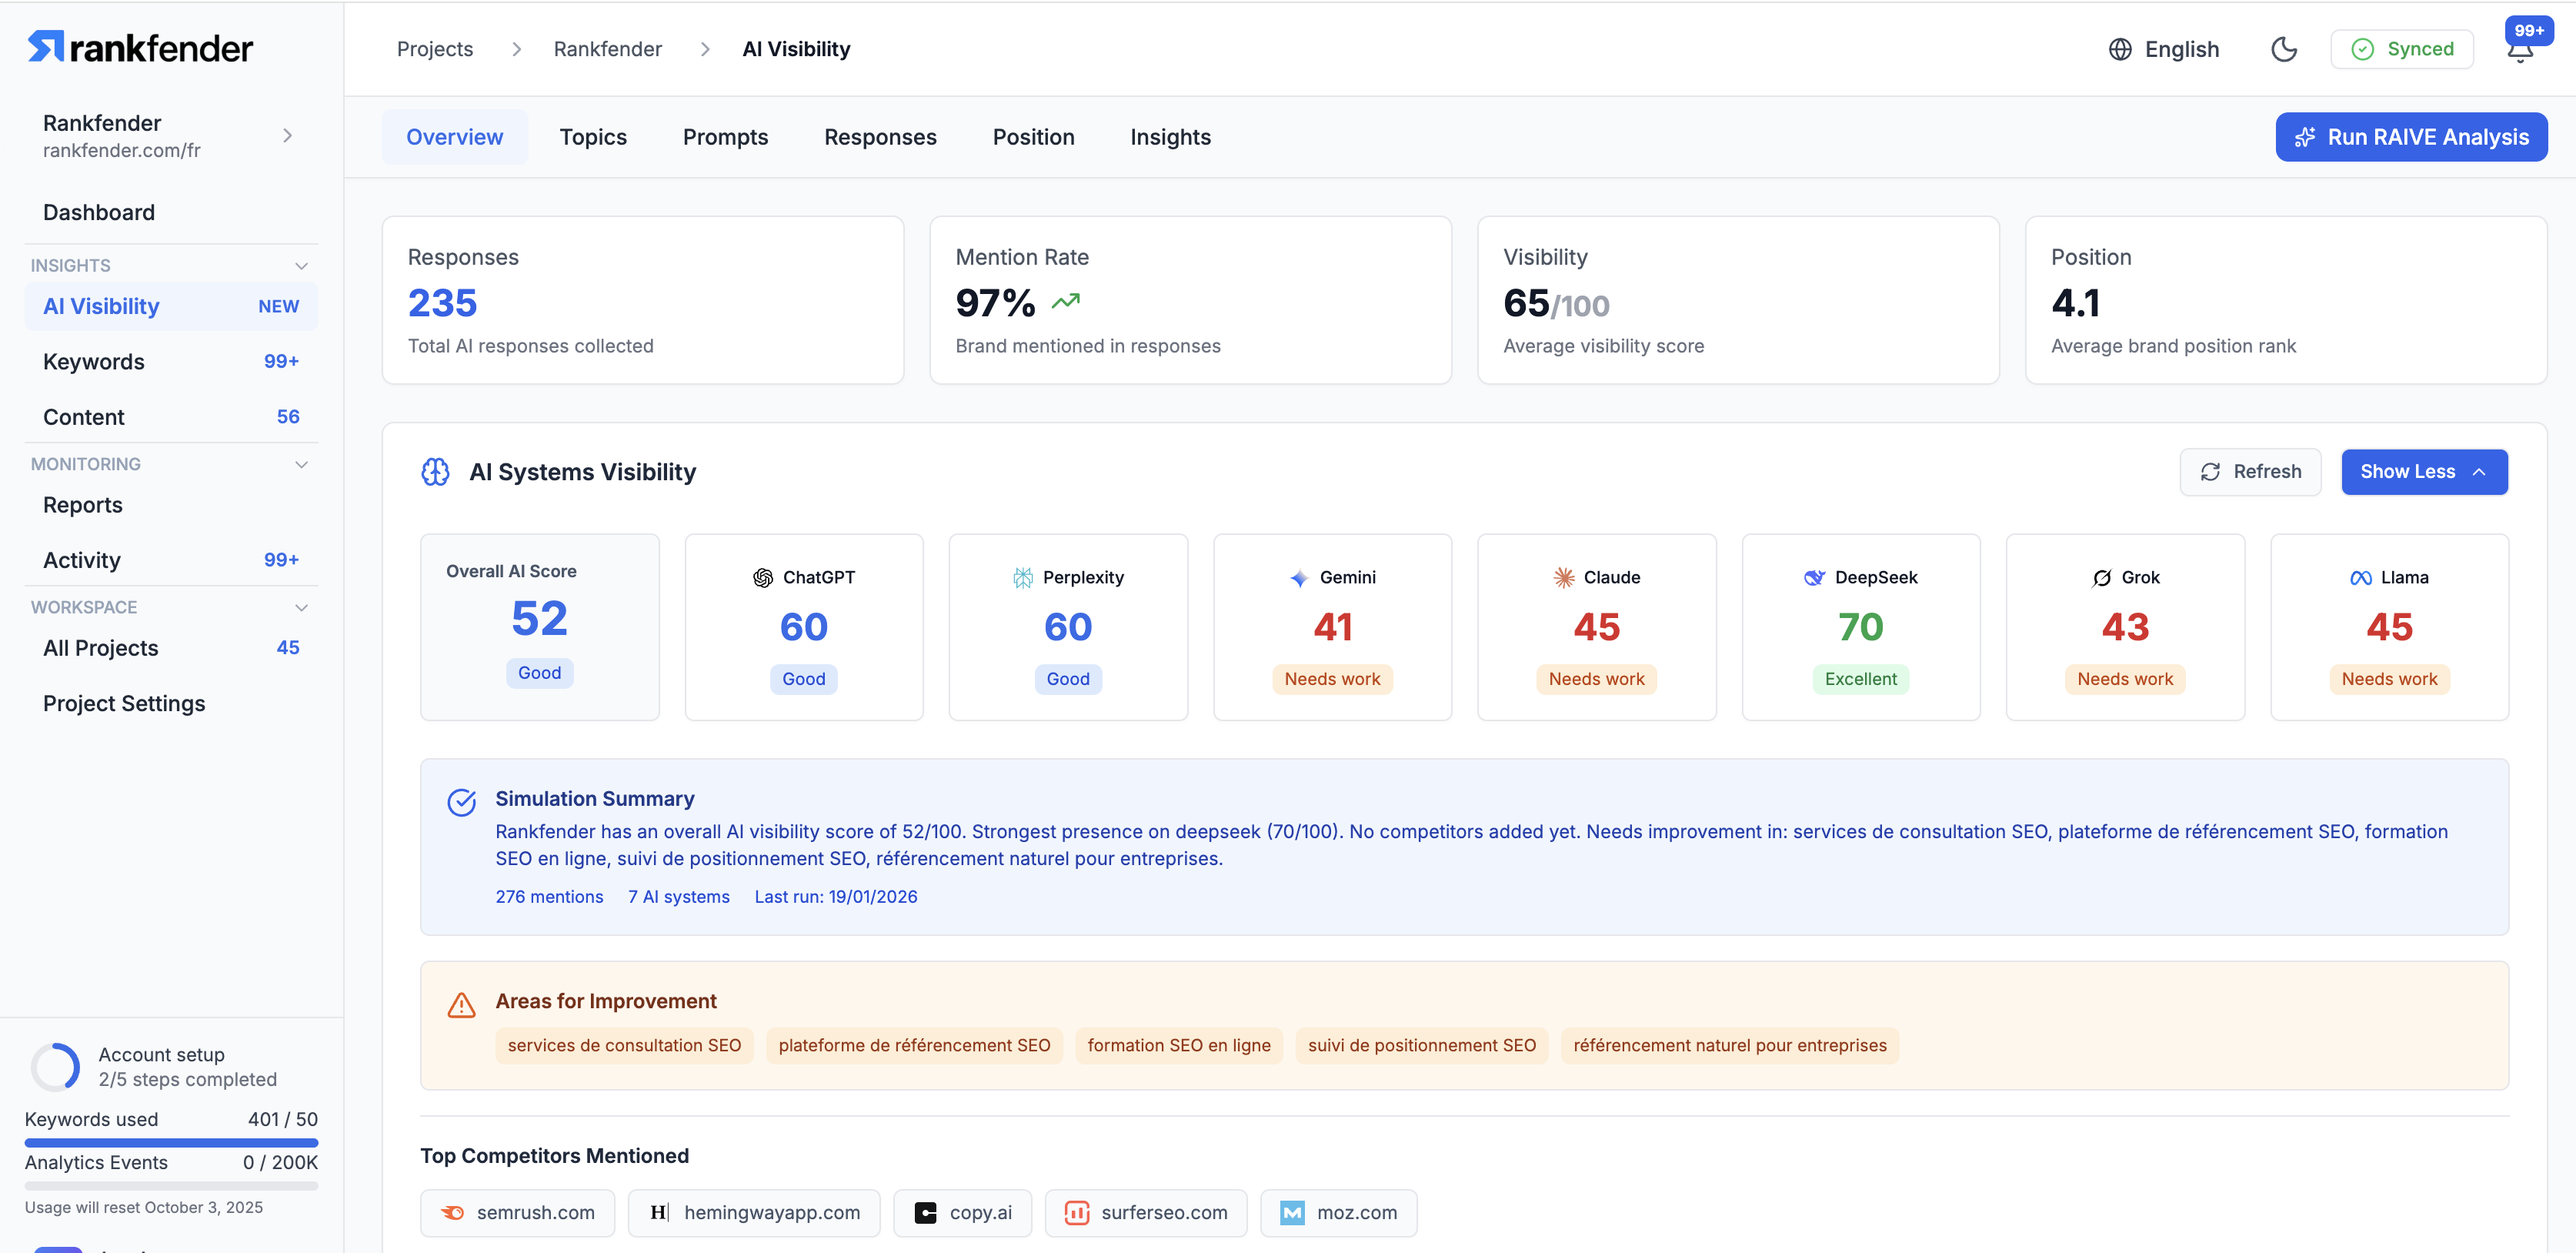The image size is (2576, 1253).
Task: Click the ChatGPT logo icon
Action: [x=763, y=577]
